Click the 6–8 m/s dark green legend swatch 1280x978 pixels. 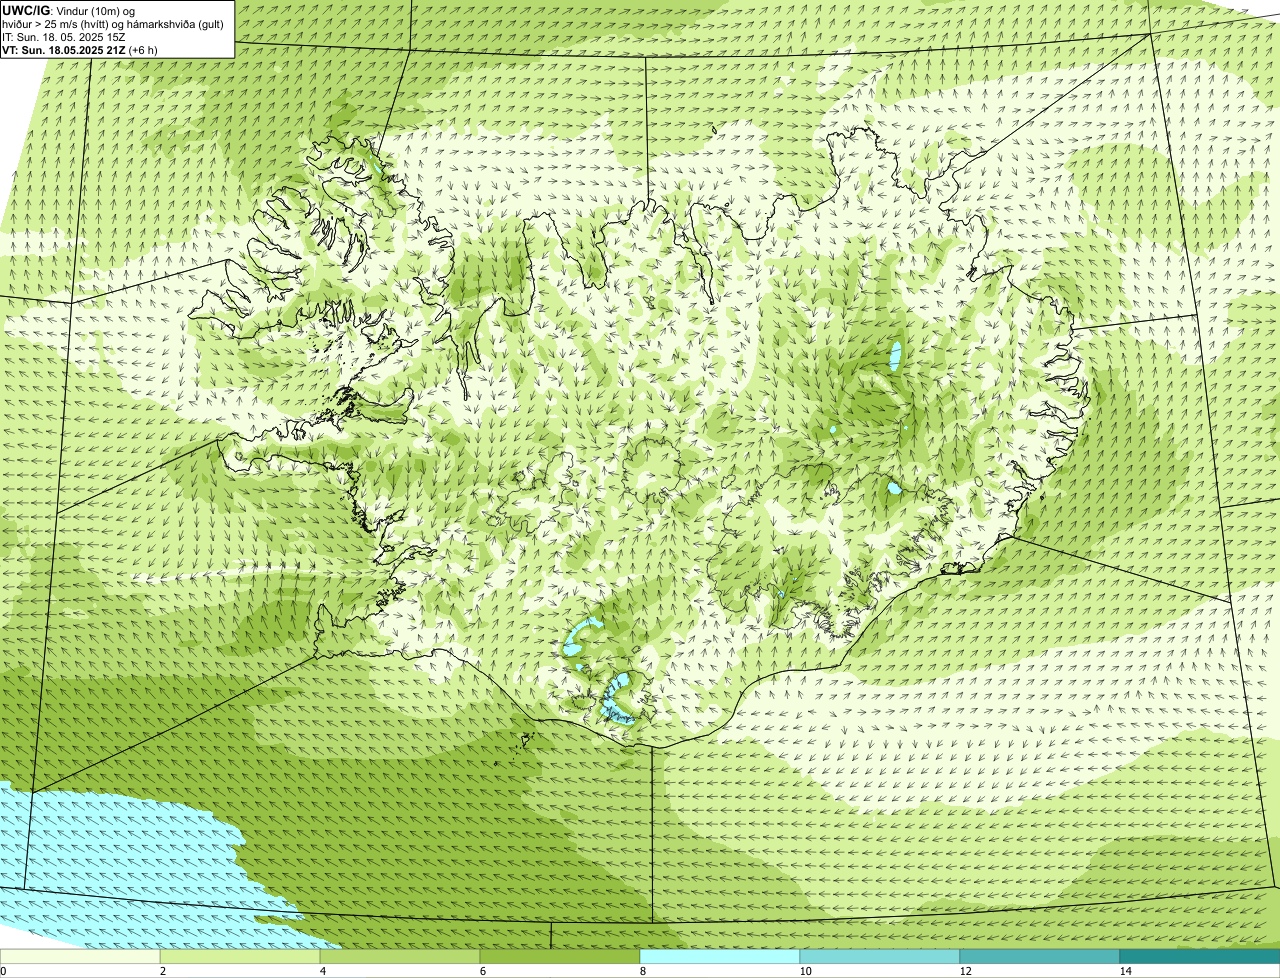(560, 956)
